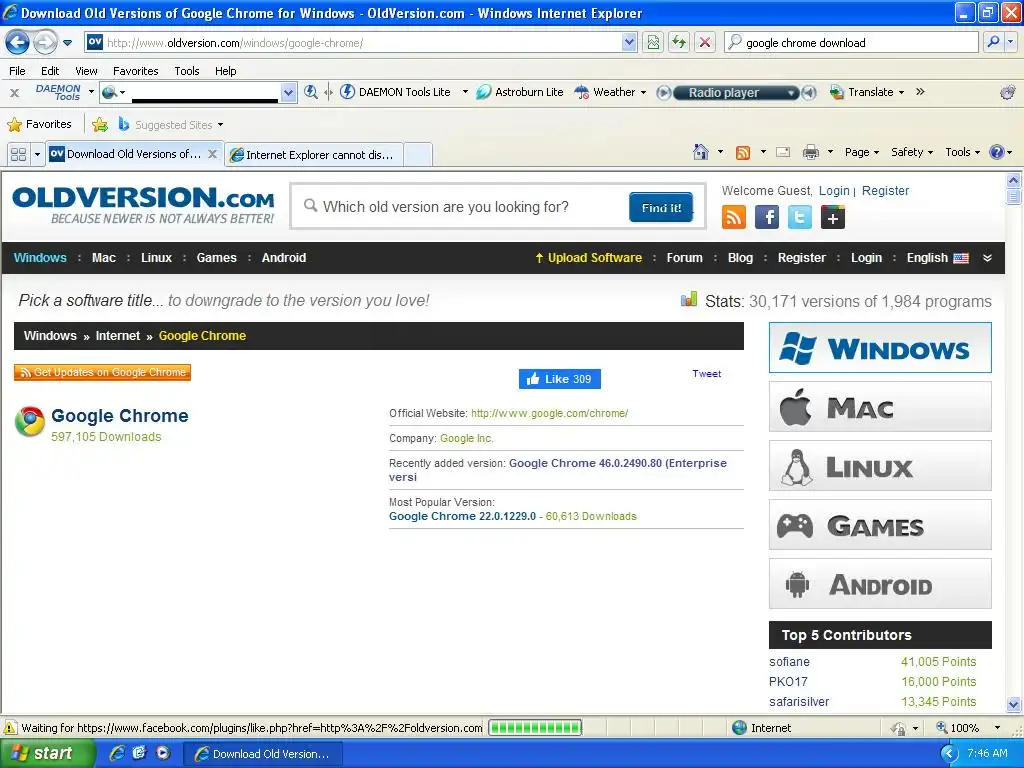Click the Compatibility View icon
1024x768 pixels.
[x=653, y=42]
